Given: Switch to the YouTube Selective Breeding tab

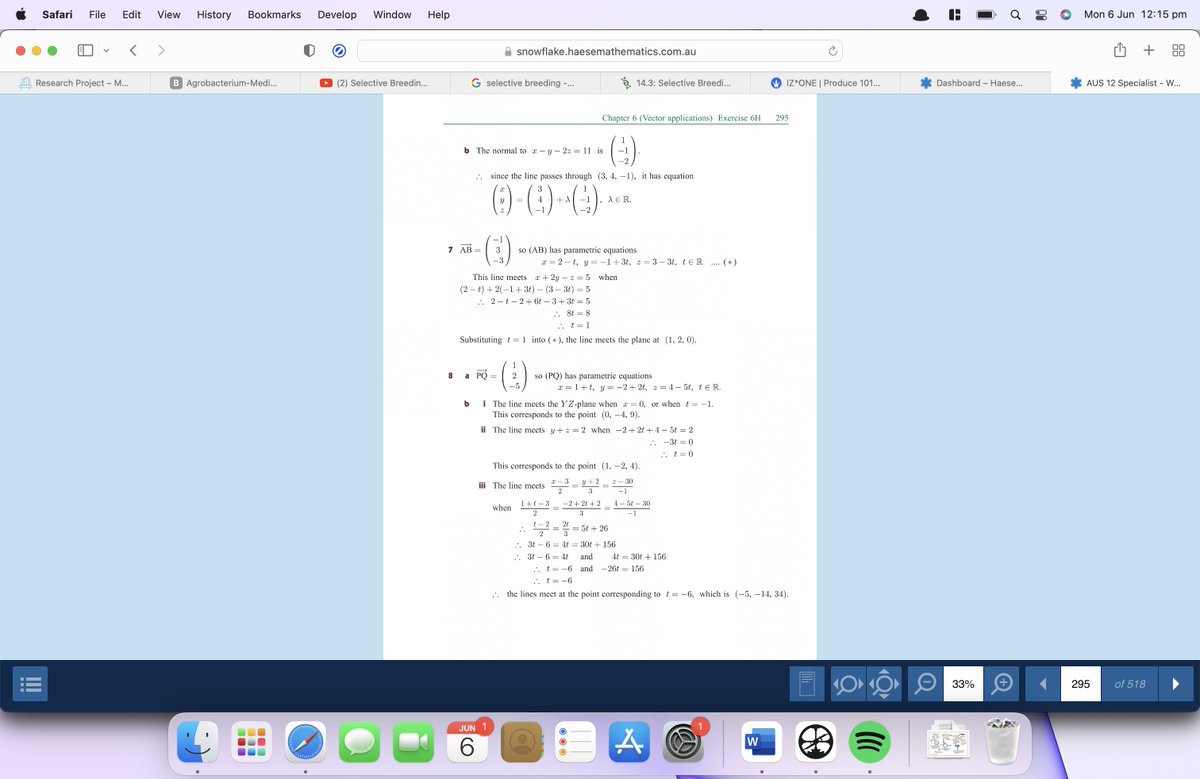Looking at the screenshot, I should point(375,83).
